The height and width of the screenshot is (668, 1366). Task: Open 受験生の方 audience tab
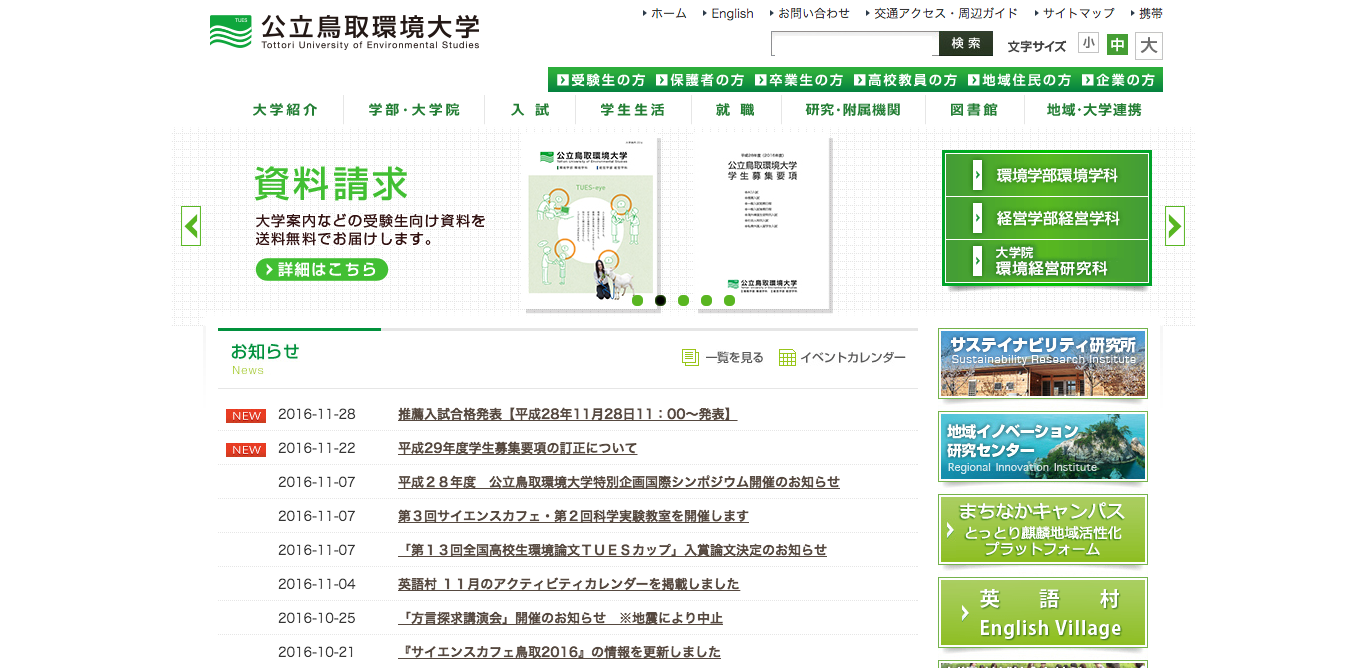(601, 80)
